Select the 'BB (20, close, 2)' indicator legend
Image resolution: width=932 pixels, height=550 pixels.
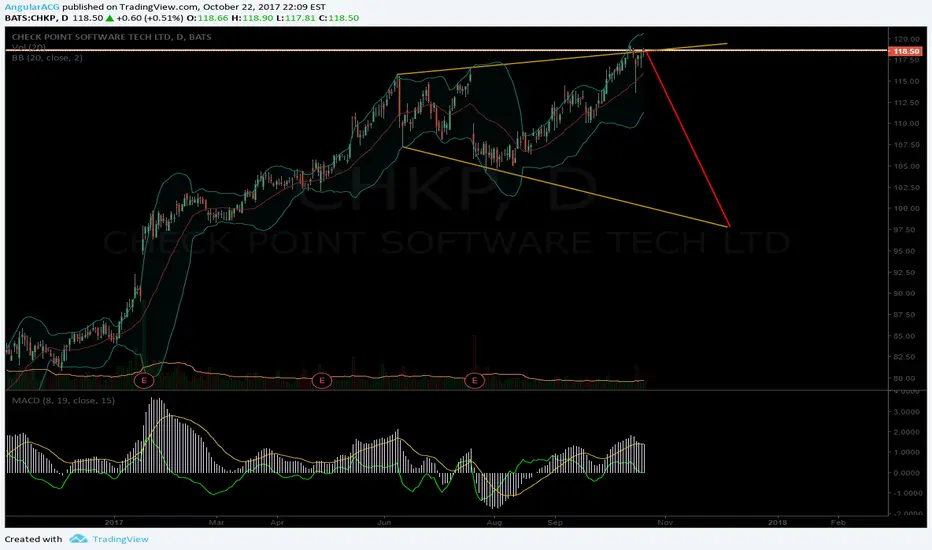click(x=47, y=58)
